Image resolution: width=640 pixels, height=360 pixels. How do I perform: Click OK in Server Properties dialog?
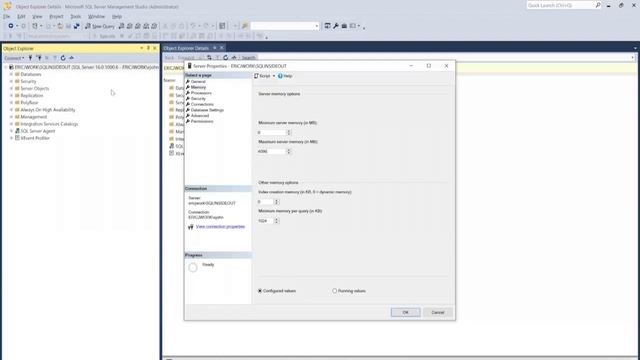click(x=405, y=312)
